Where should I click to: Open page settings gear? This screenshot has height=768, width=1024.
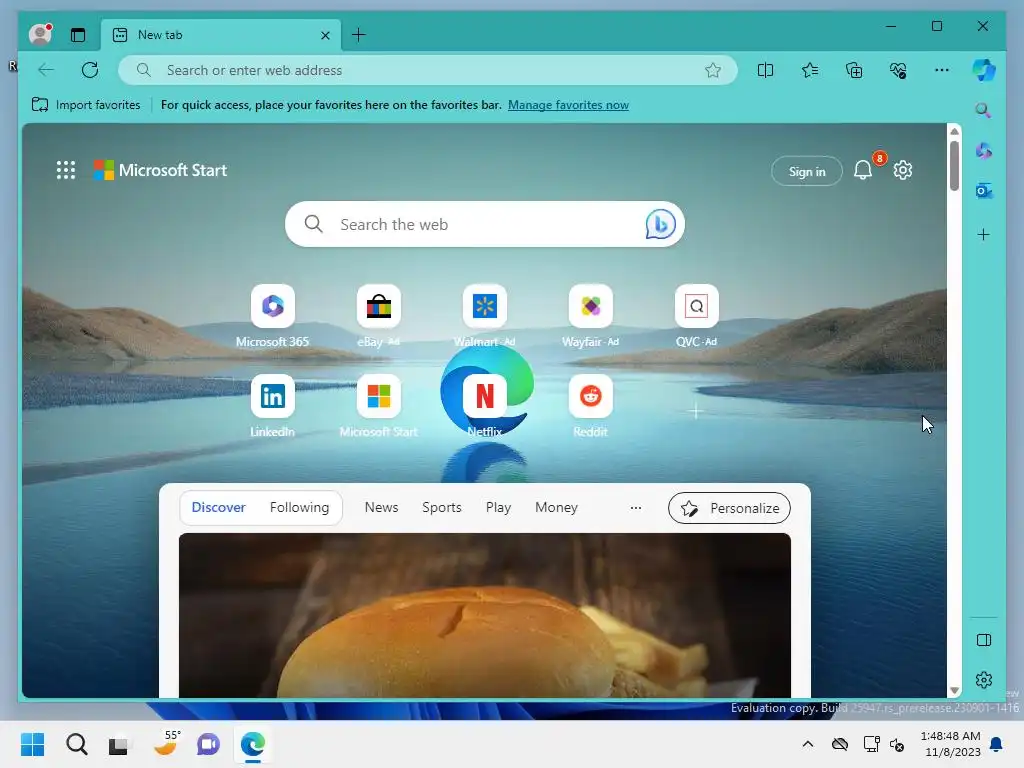[x=903, y=170]
